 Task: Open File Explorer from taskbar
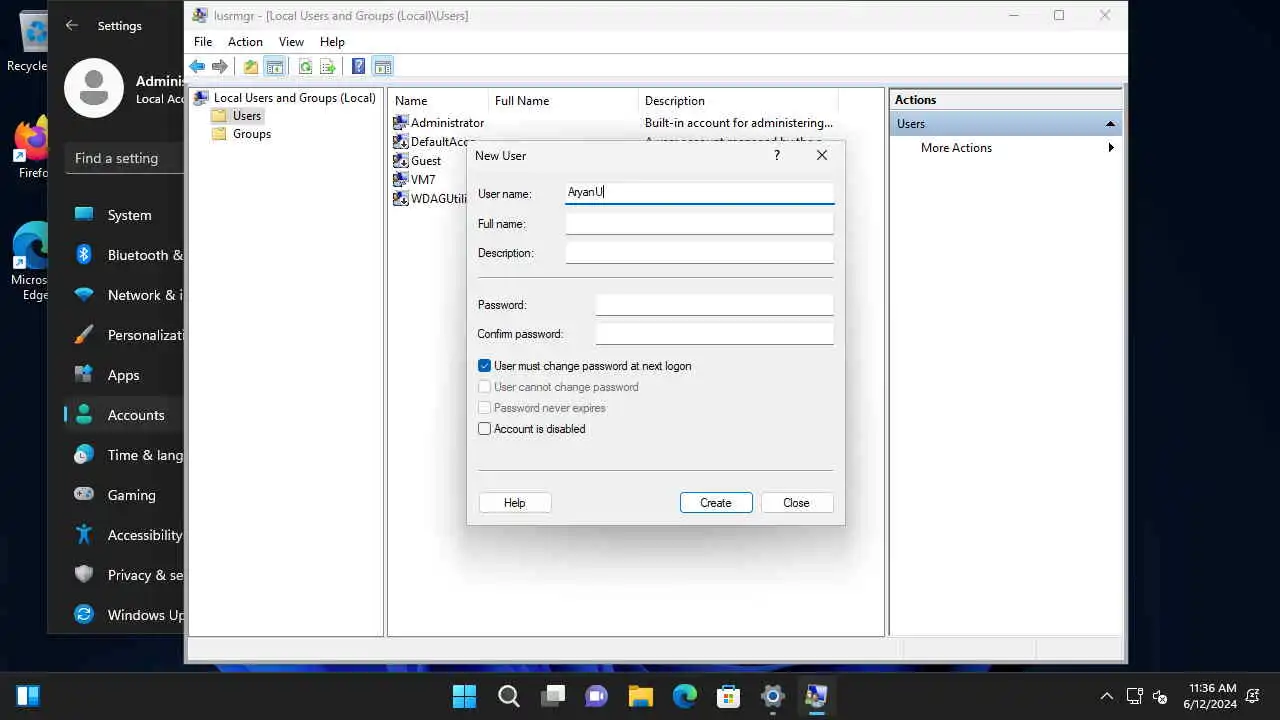[x=640, y=696]
